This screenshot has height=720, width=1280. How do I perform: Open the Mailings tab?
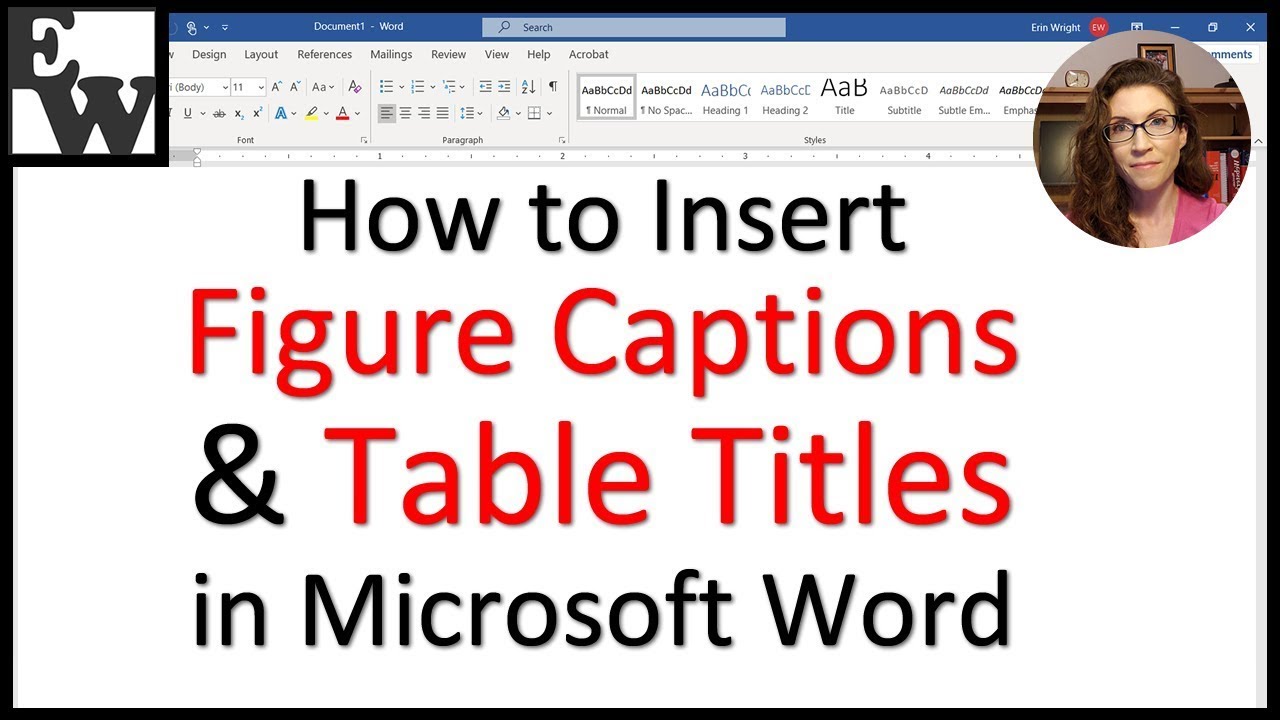tap(391, 54)
